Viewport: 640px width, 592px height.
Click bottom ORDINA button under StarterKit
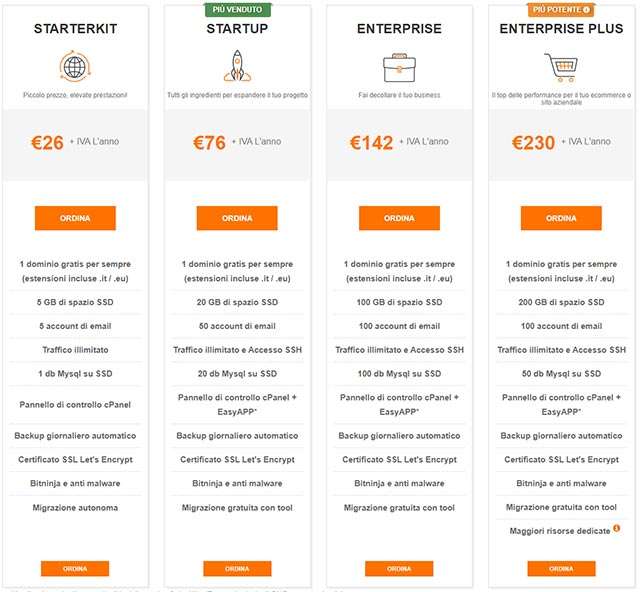tap(74, 568)
